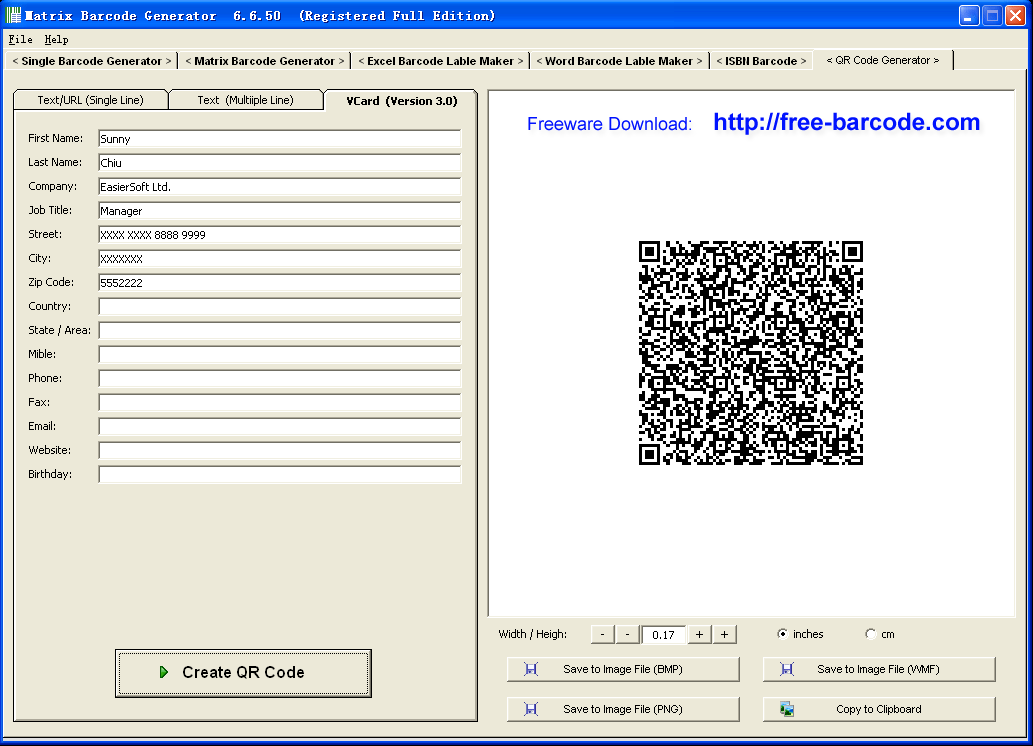Minimize the Matrix Barcode Generator window

(x=968, y=16)
